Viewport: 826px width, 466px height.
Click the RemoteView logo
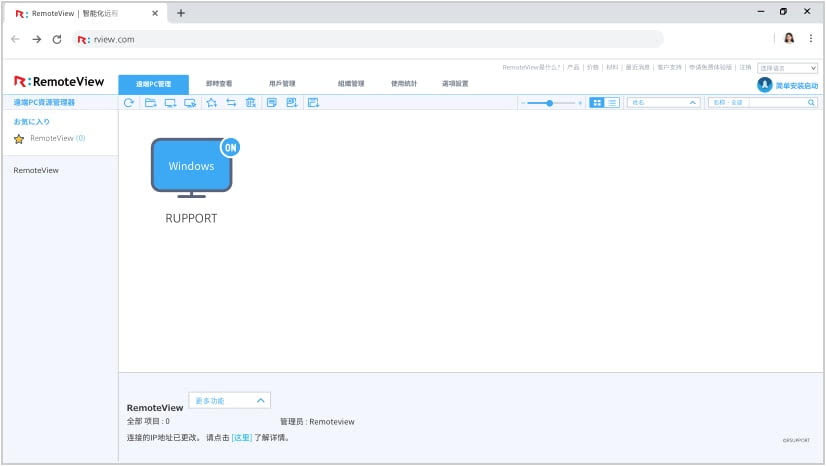point(59,82)
